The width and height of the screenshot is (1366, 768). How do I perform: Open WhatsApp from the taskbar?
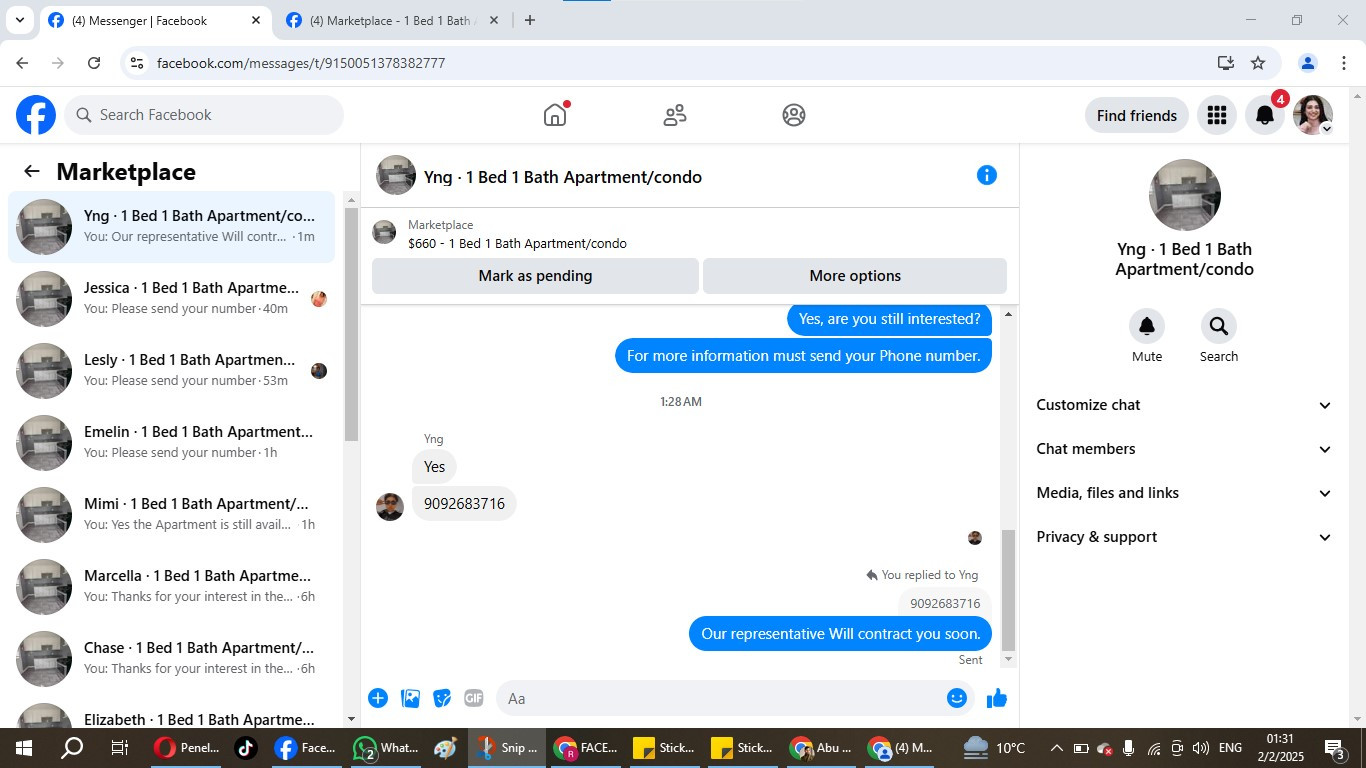tap(386, 748)
